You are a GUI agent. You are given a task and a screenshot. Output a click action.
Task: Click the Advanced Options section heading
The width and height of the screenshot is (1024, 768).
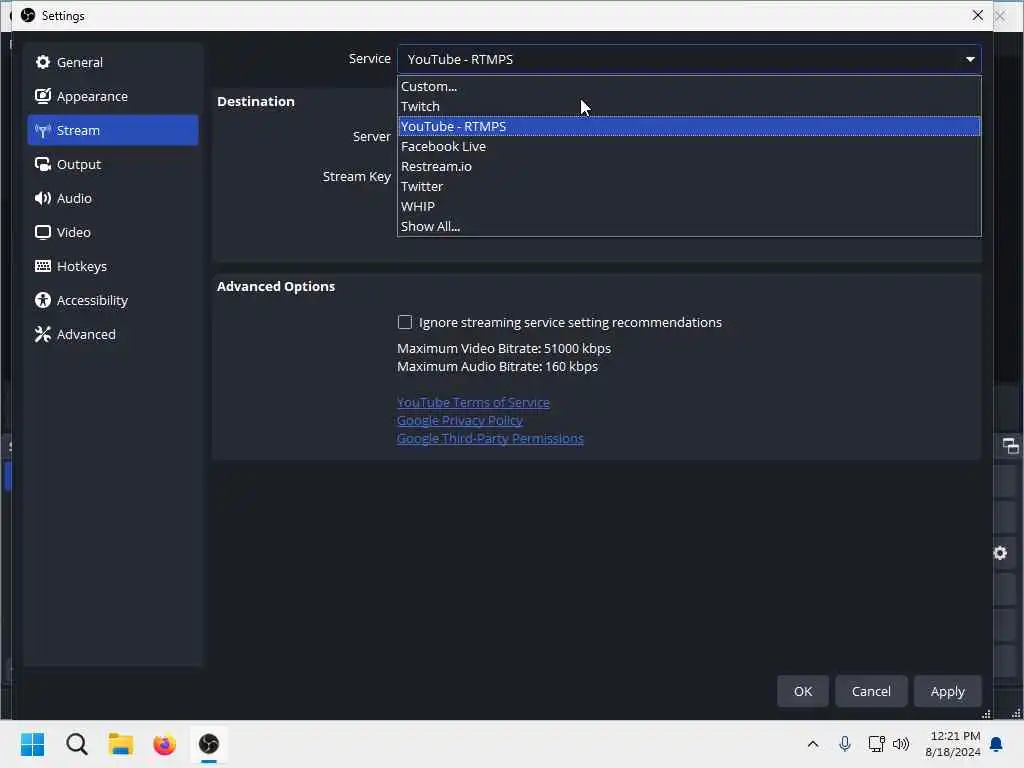[276, 287]
